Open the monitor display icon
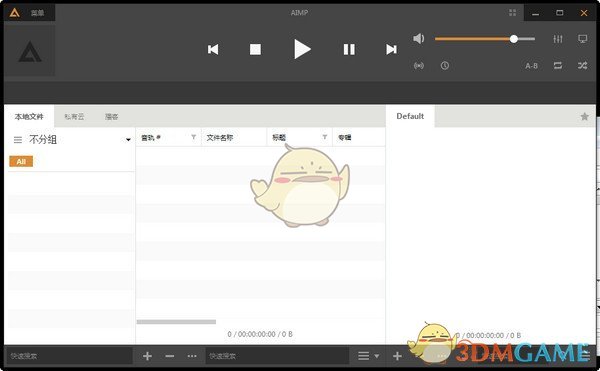 coord(582,39)
